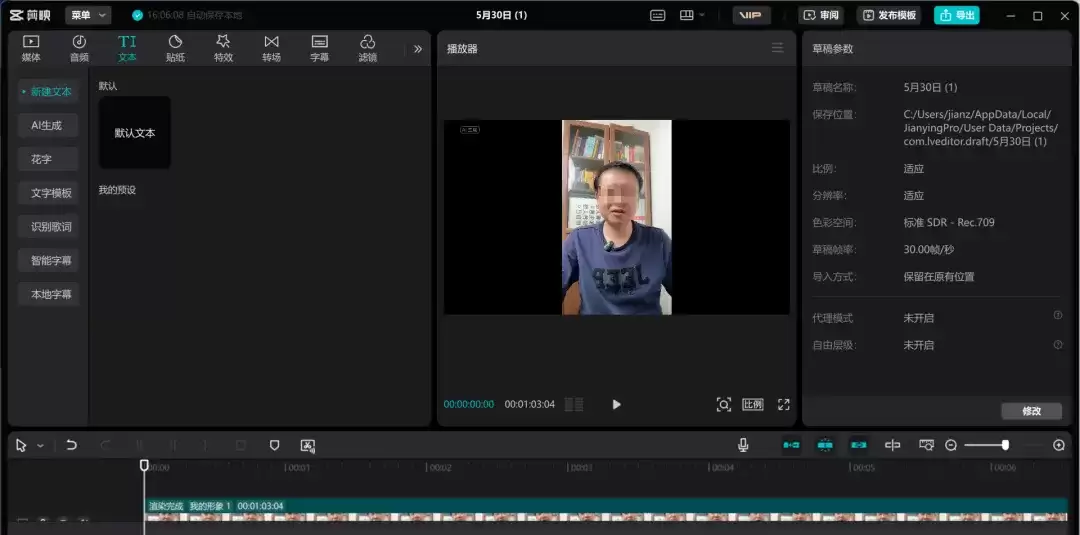Open the 贴纸 (Stickers) tab
This screenshot has height=535, width=1080.
[175, 48]
